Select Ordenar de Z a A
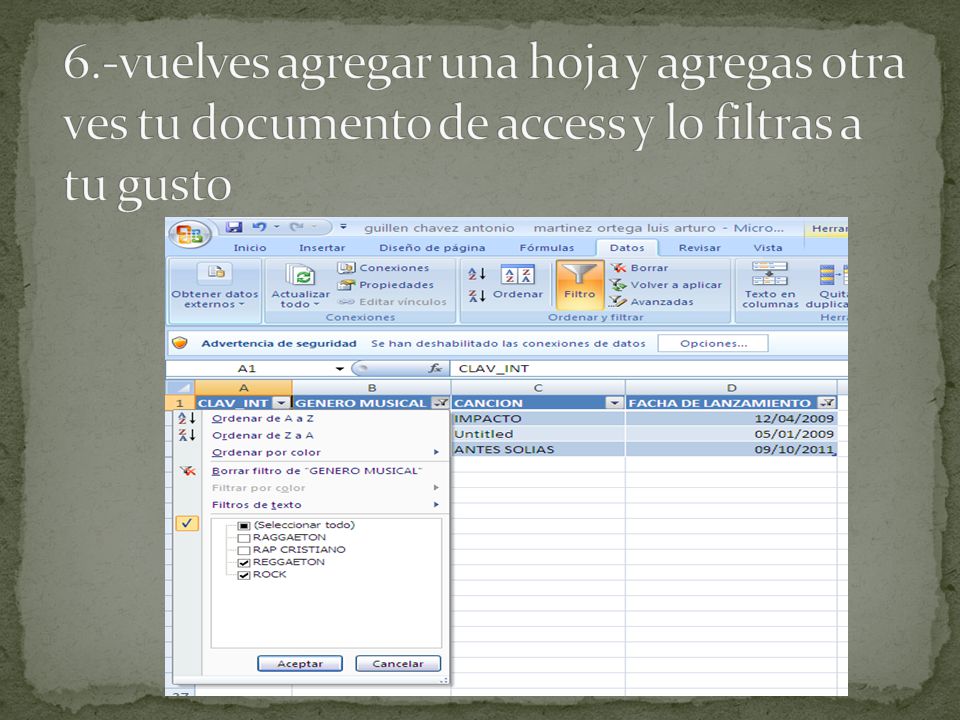 tap(262, 435)
